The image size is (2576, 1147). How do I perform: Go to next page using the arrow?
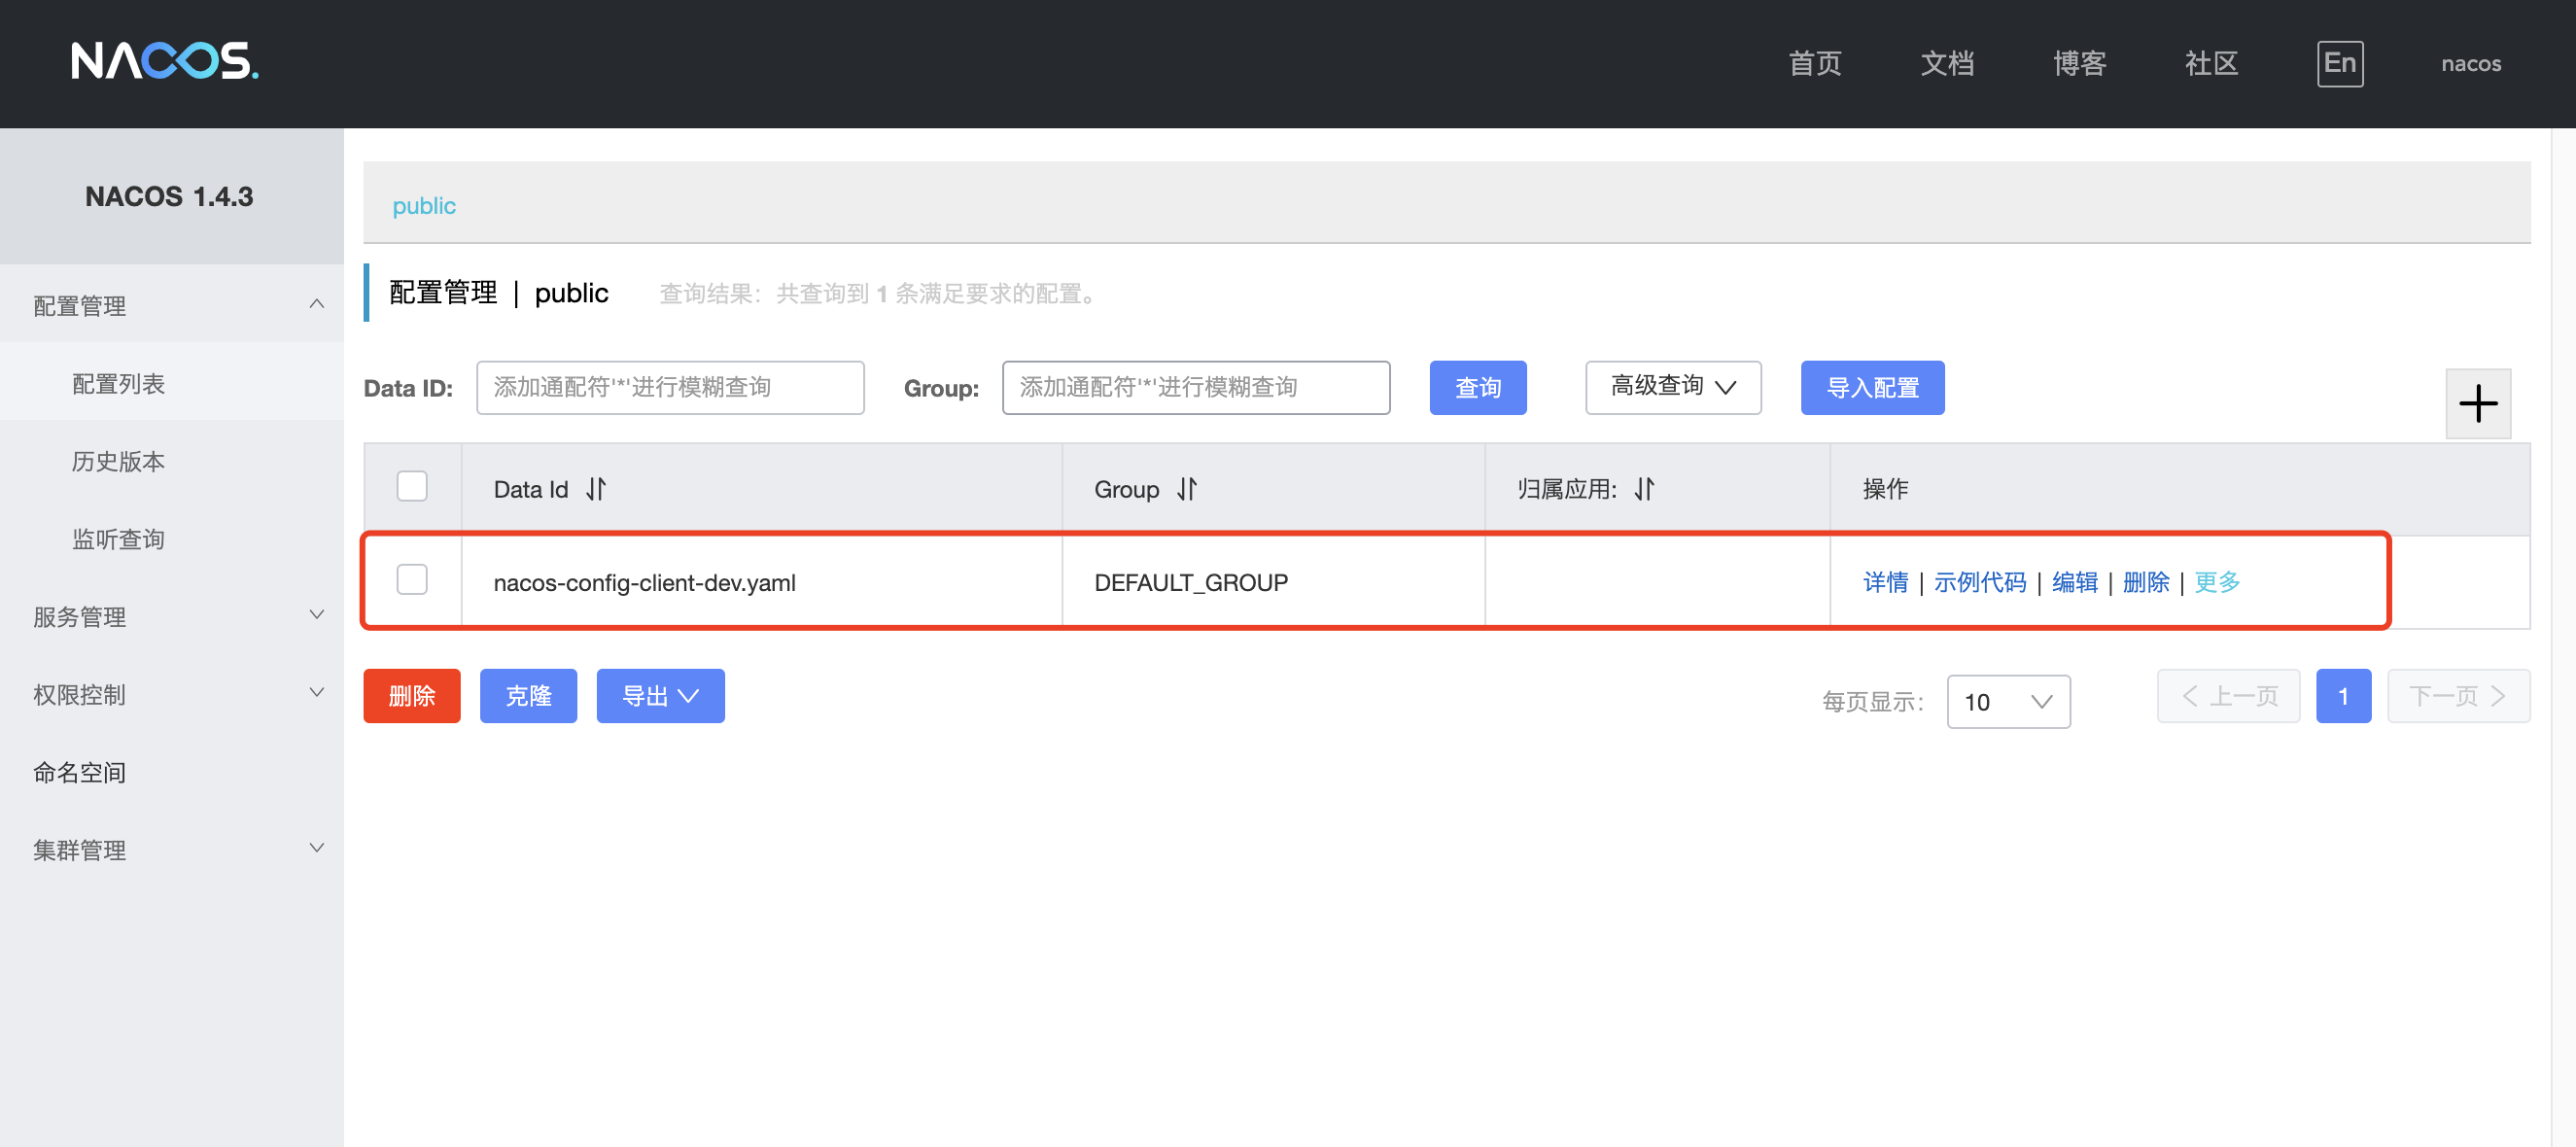pyautogui.click(x=2459, y=695)
